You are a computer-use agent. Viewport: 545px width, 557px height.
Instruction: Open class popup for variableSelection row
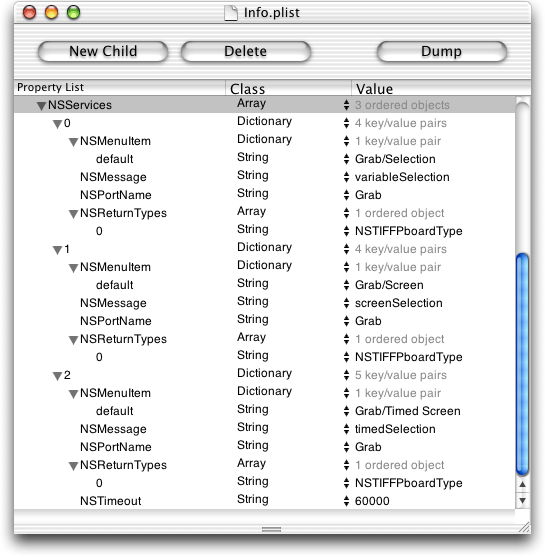point(346,177)
